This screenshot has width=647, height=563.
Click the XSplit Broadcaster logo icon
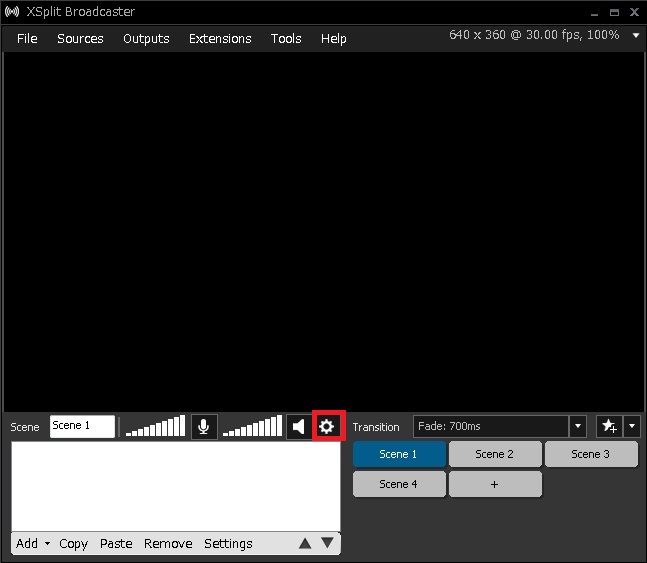tap(12, 11)
